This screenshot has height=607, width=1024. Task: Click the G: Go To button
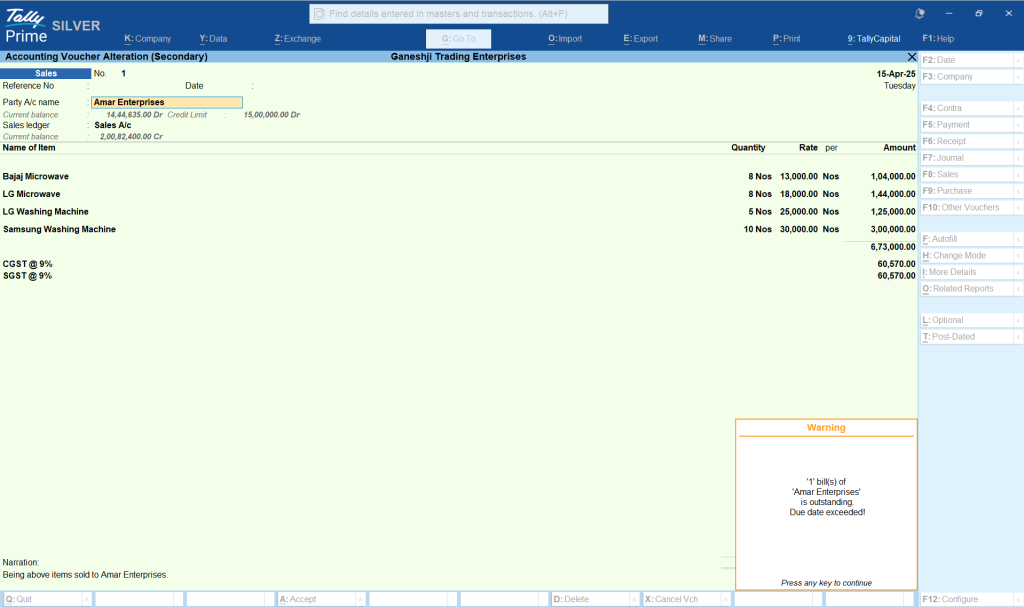coord(458,39)
